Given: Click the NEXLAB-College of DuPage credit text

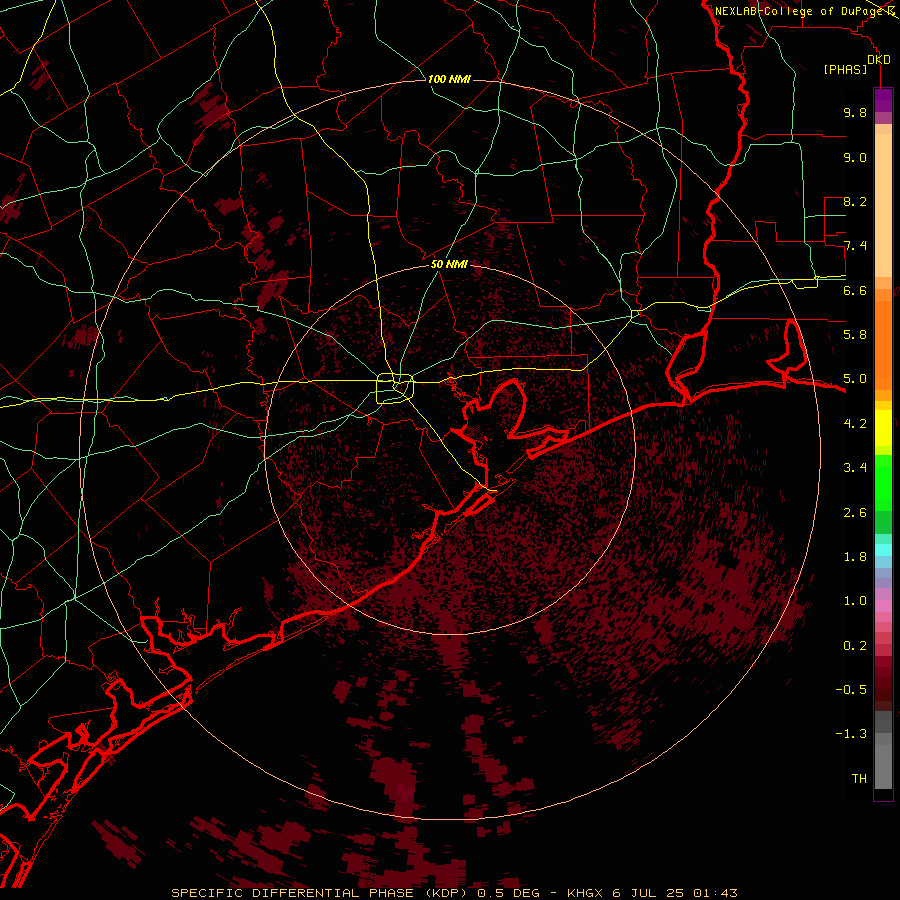Looking at the screenshot, I should point(798,11).
